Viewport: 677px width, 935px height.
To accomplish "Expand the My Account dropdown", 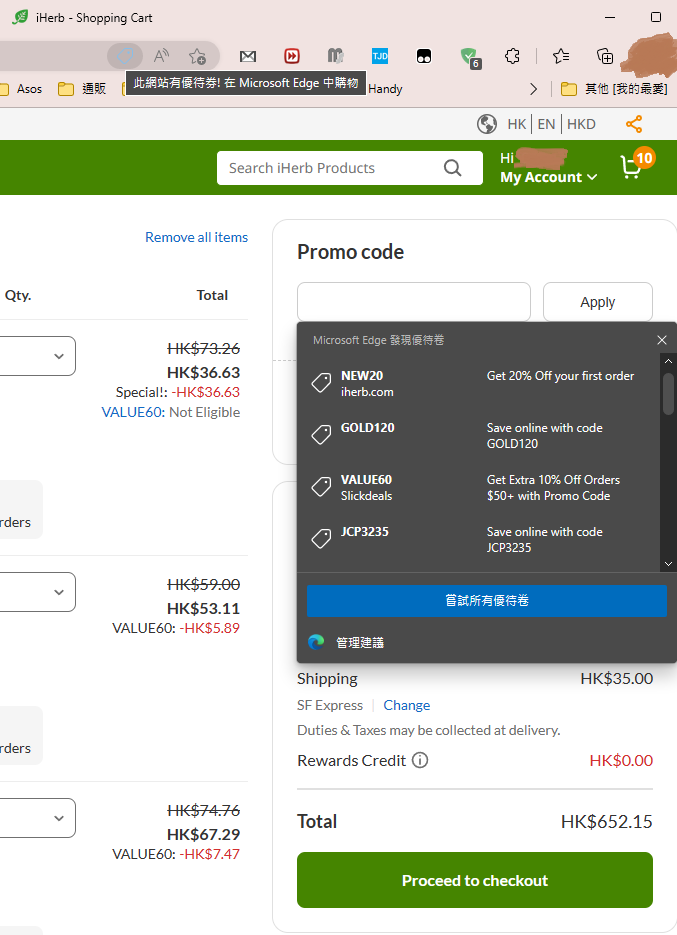I will (548, 177).
